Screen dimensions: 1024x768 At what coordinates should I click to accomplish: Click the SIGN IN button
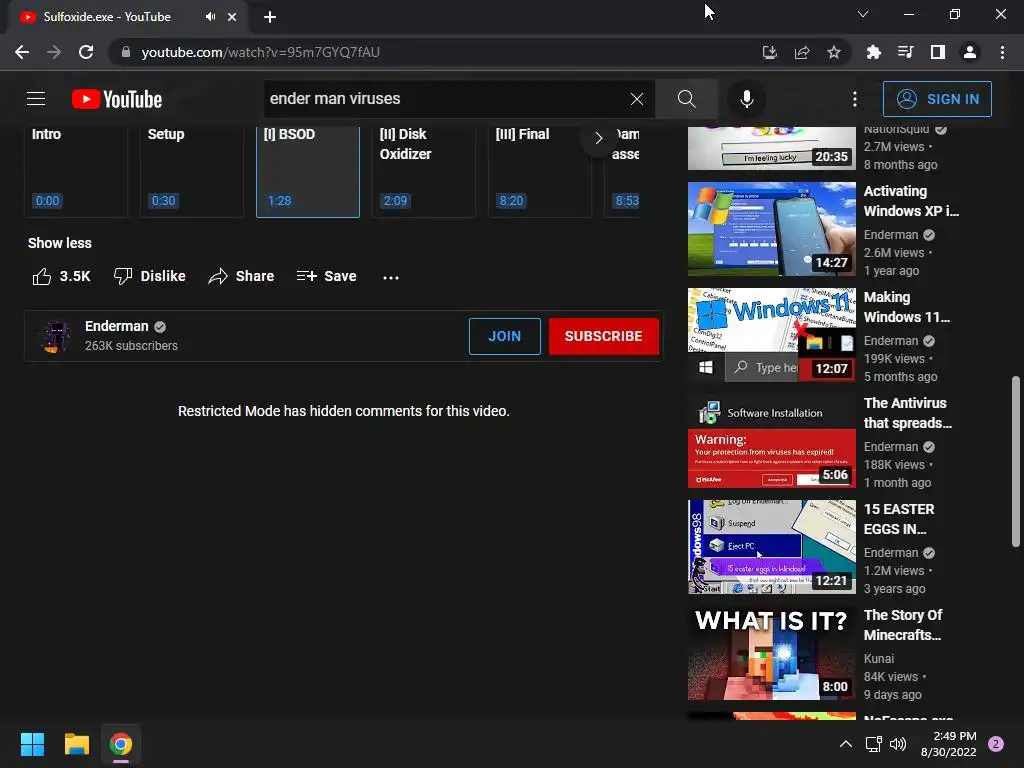click(x=937, y=99)
